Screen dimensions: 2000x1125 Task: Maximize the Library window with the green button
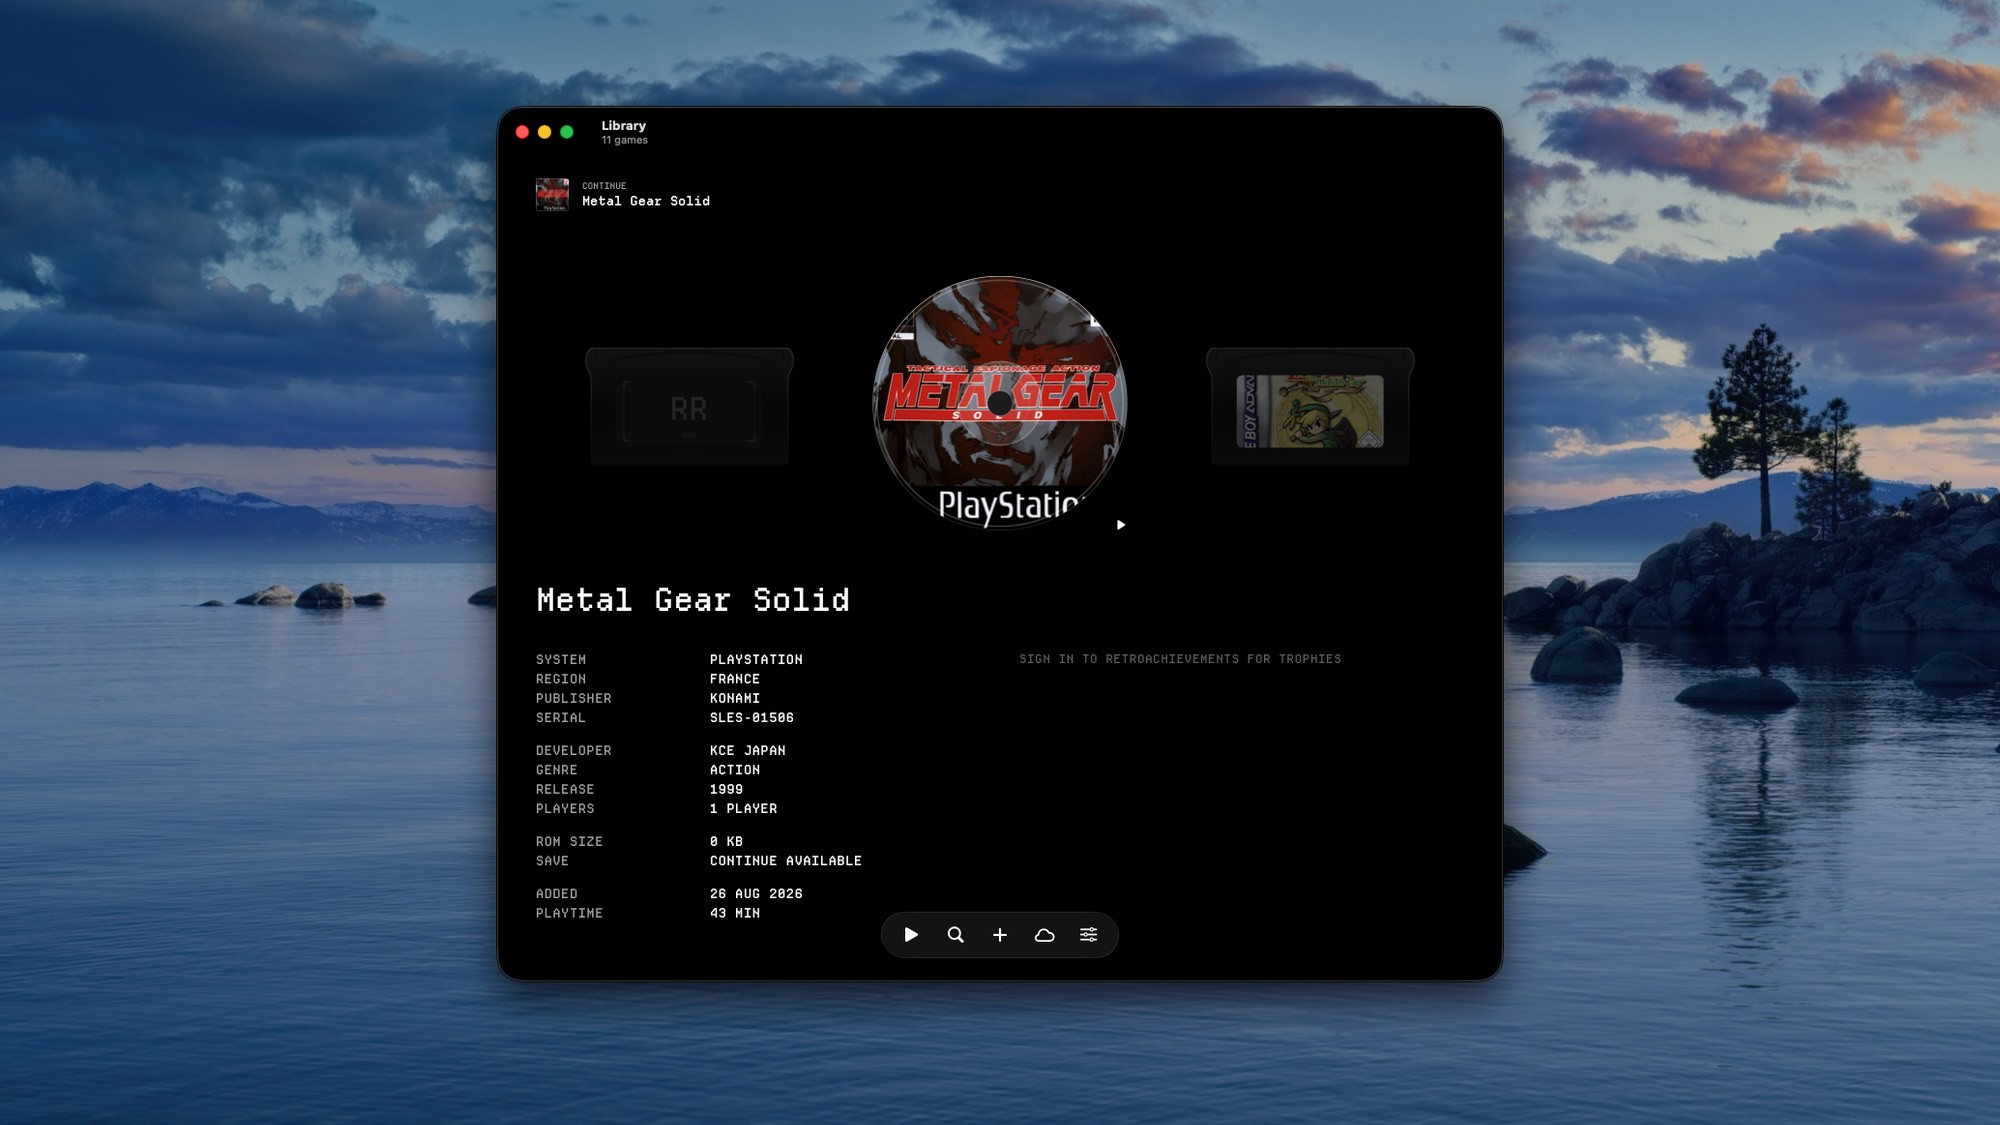tap(567, 132)
